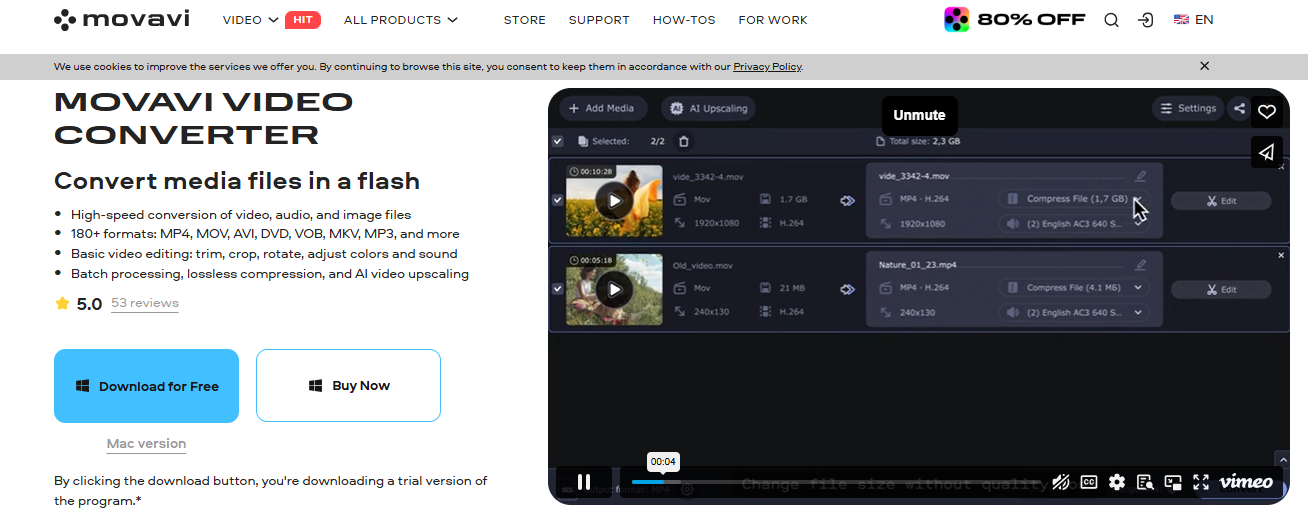
Task: Like the video with heart icon
Action: tap(1266, 112)
